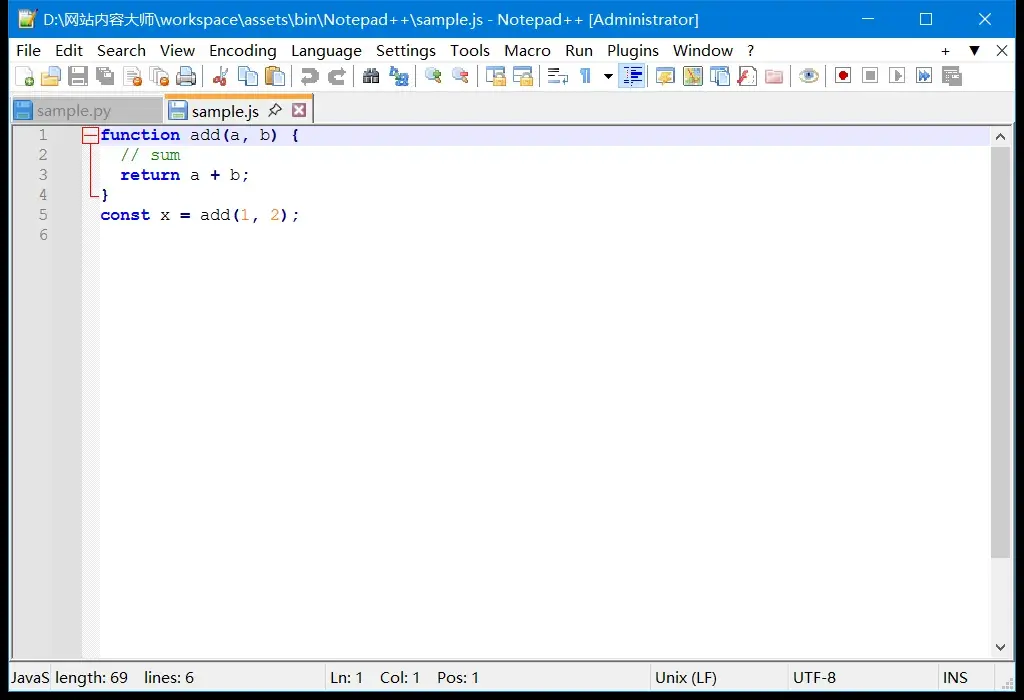Screen dimensions: 1024x700
Task: Open the Function List panel icon
Action: [746, 76]
